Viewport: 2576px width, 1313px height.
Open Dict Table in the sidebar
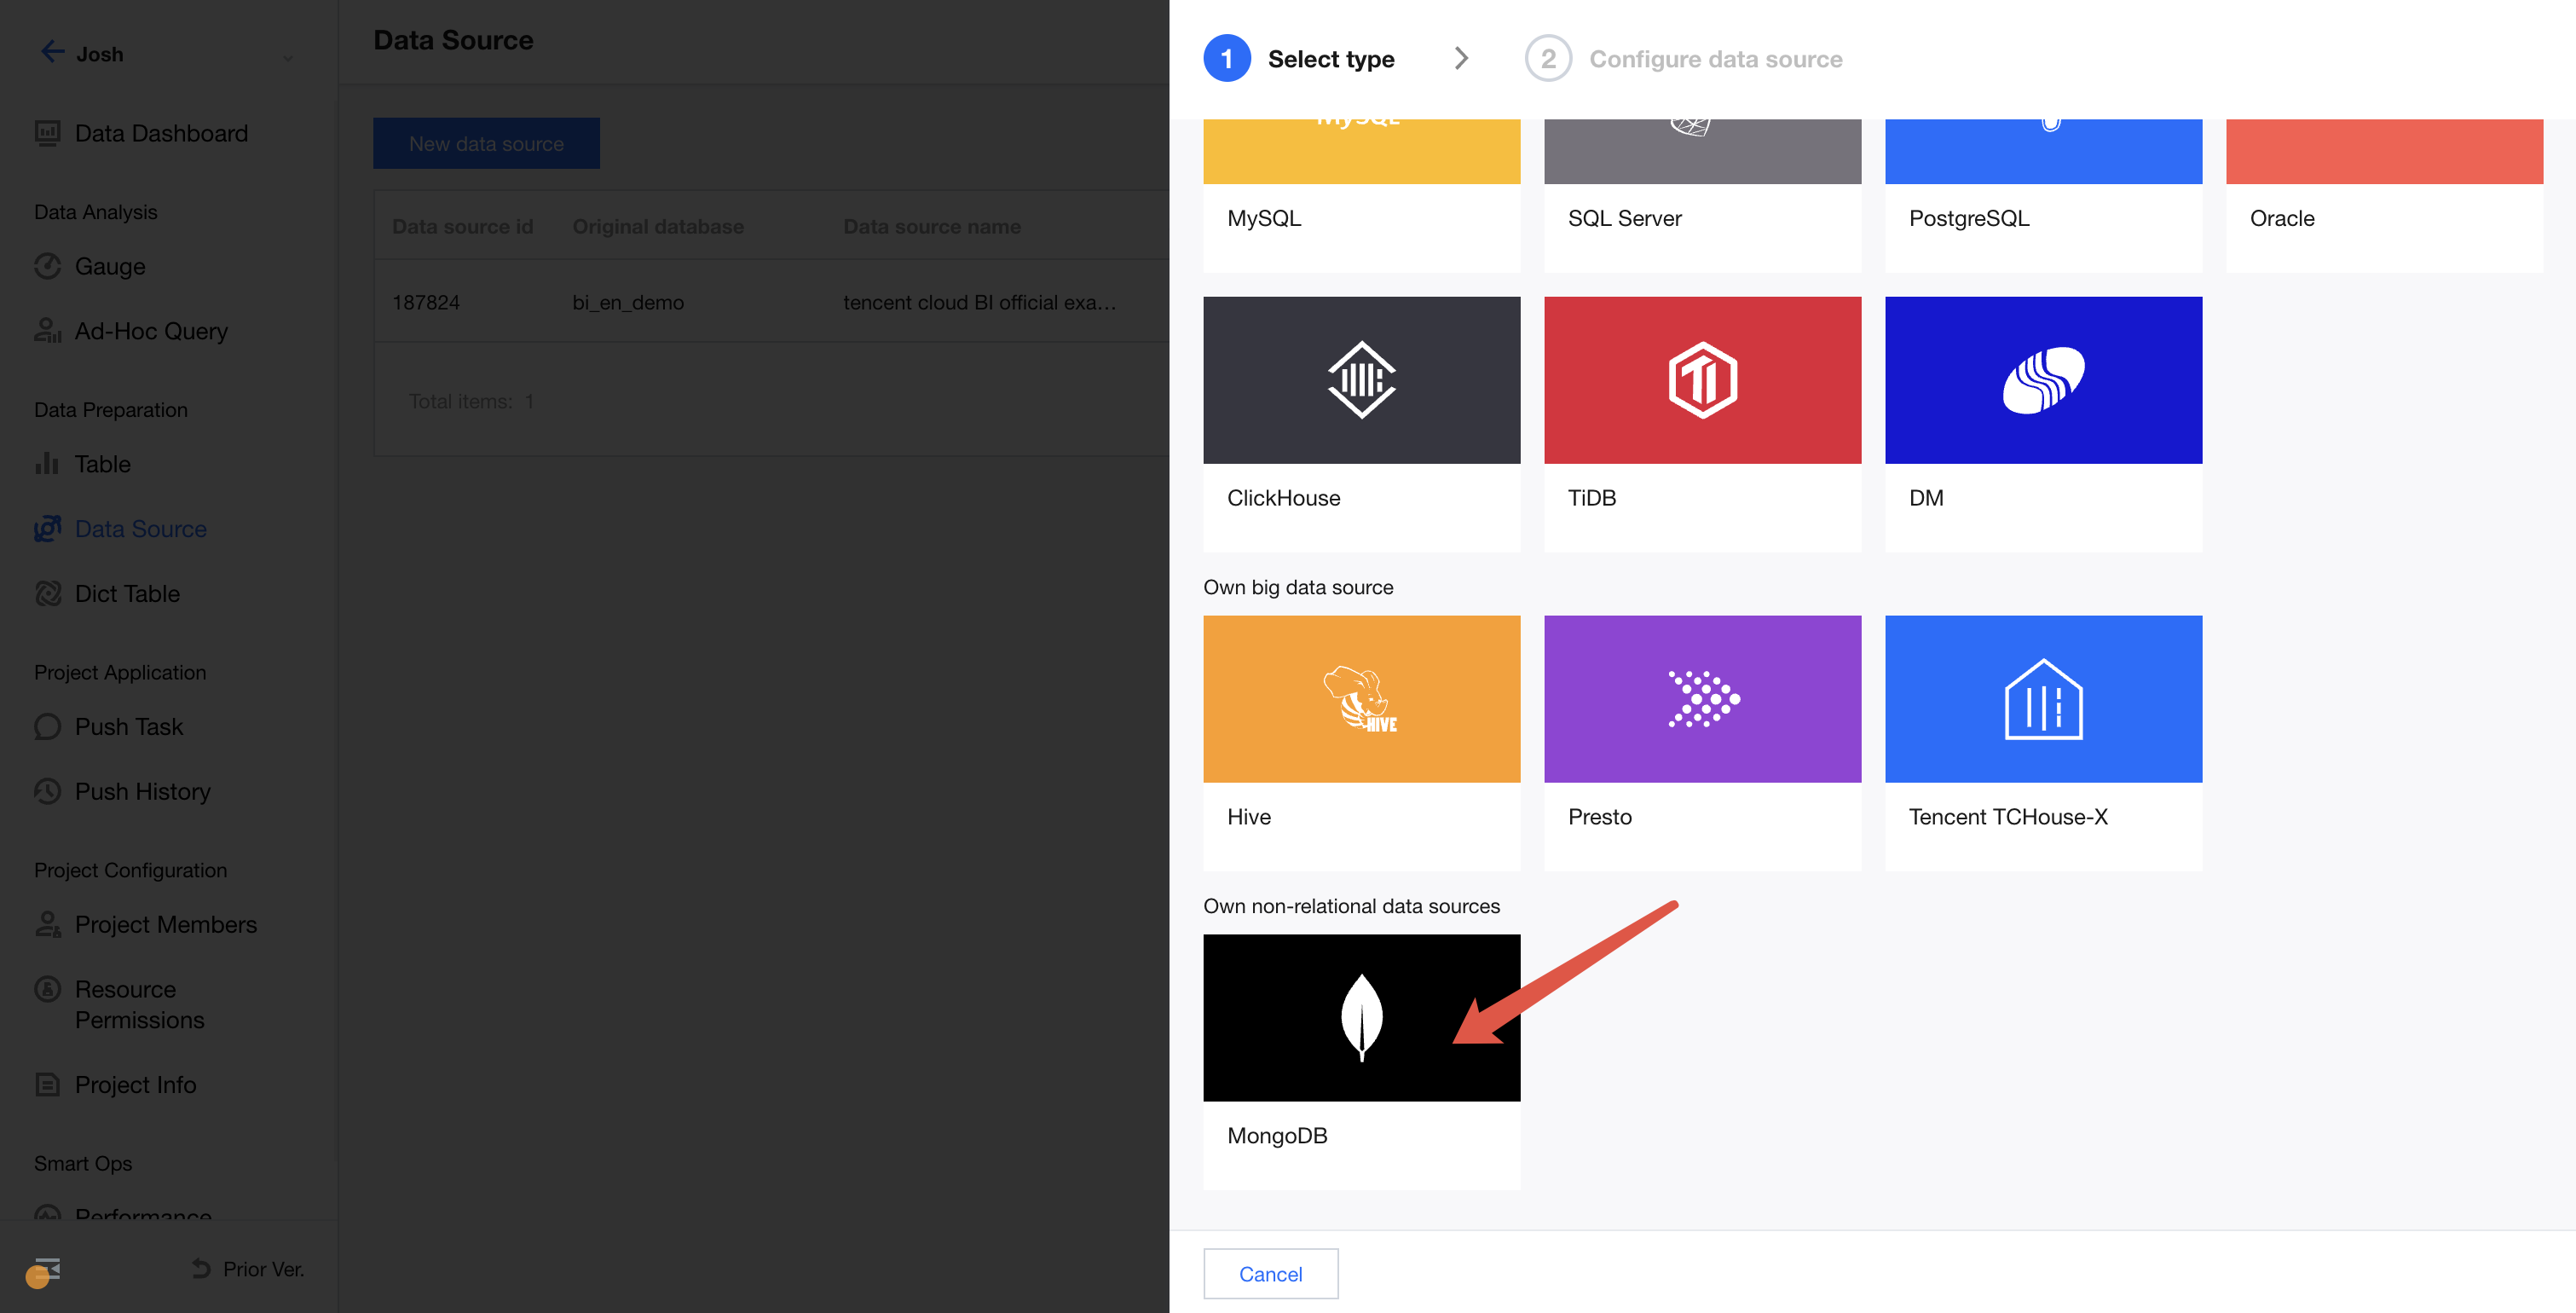[127, 594]
